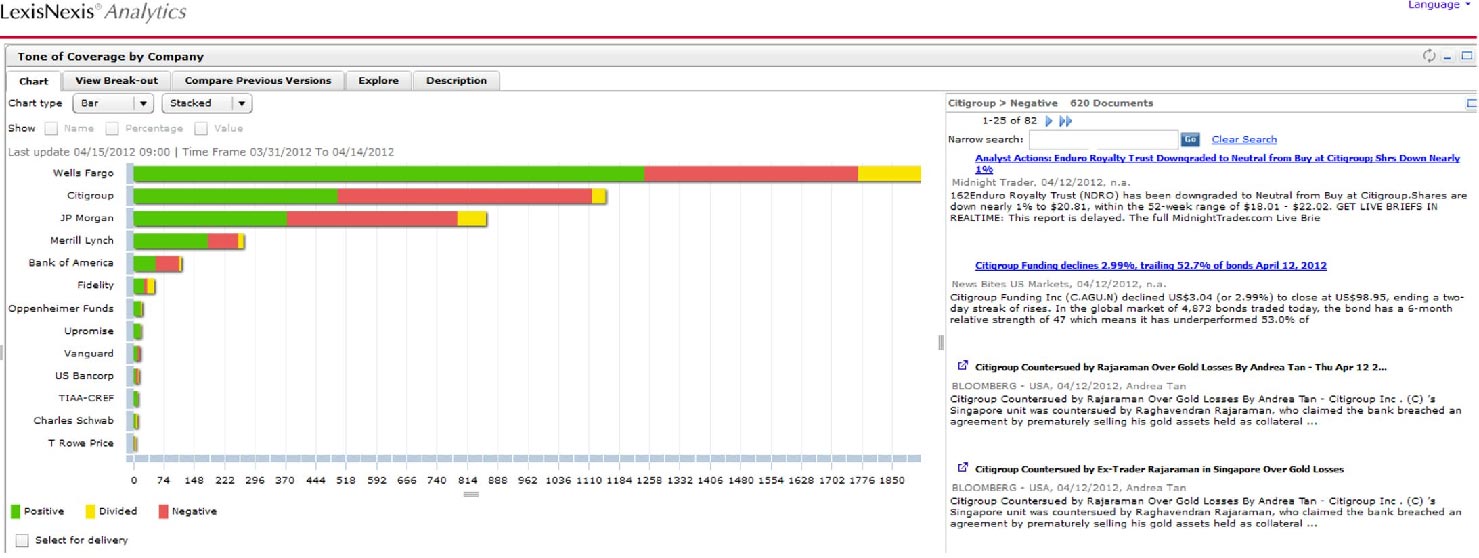1479x558 pixels.
Task: Switch to the Chart tab
Action: (34, 81)
